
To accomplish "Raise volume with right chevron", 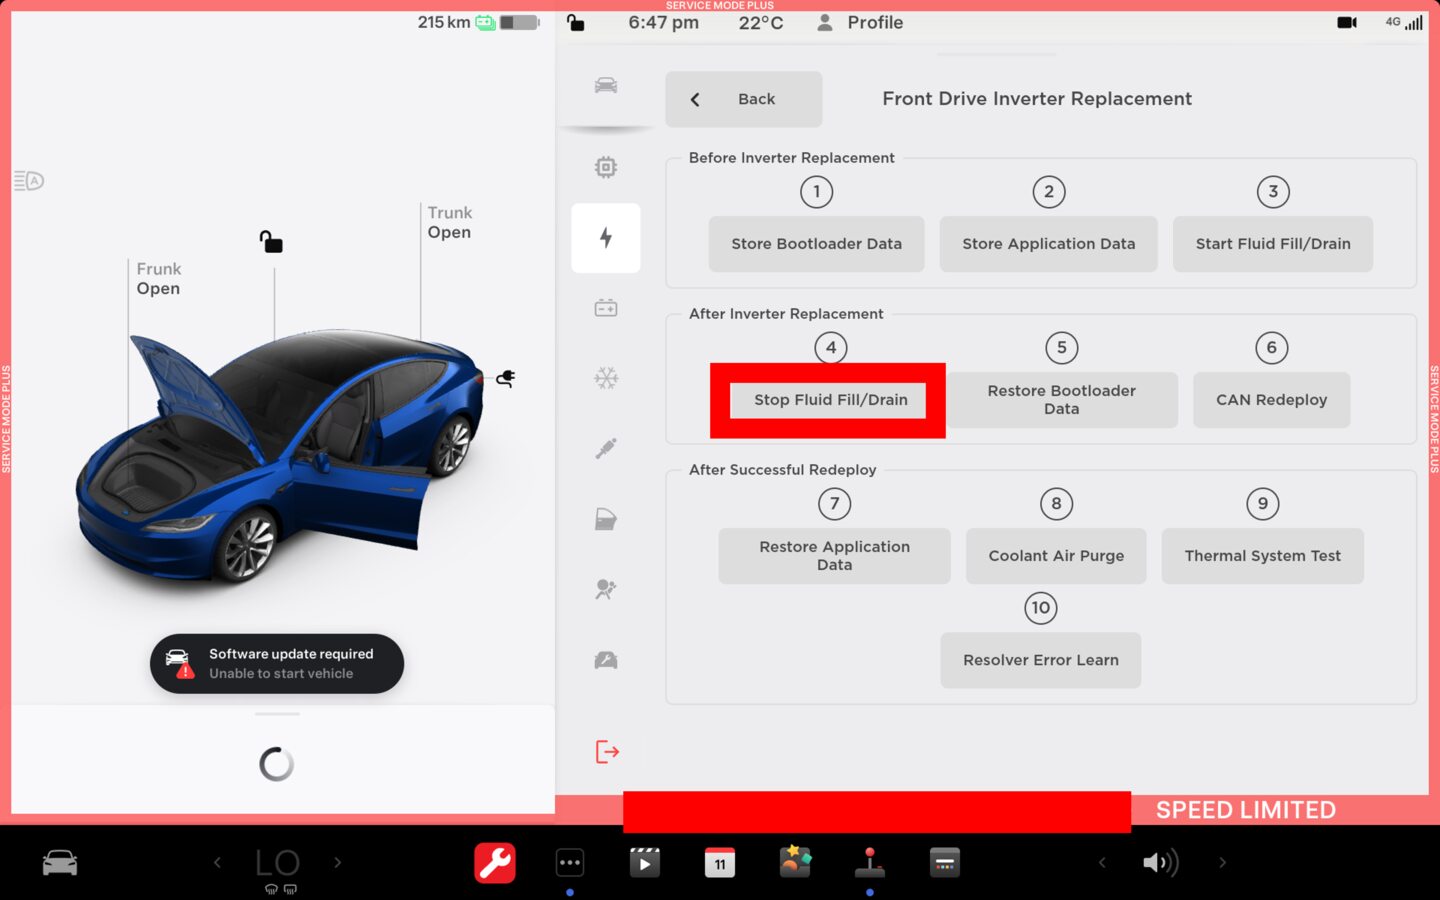I will (x=1222, y=862).
